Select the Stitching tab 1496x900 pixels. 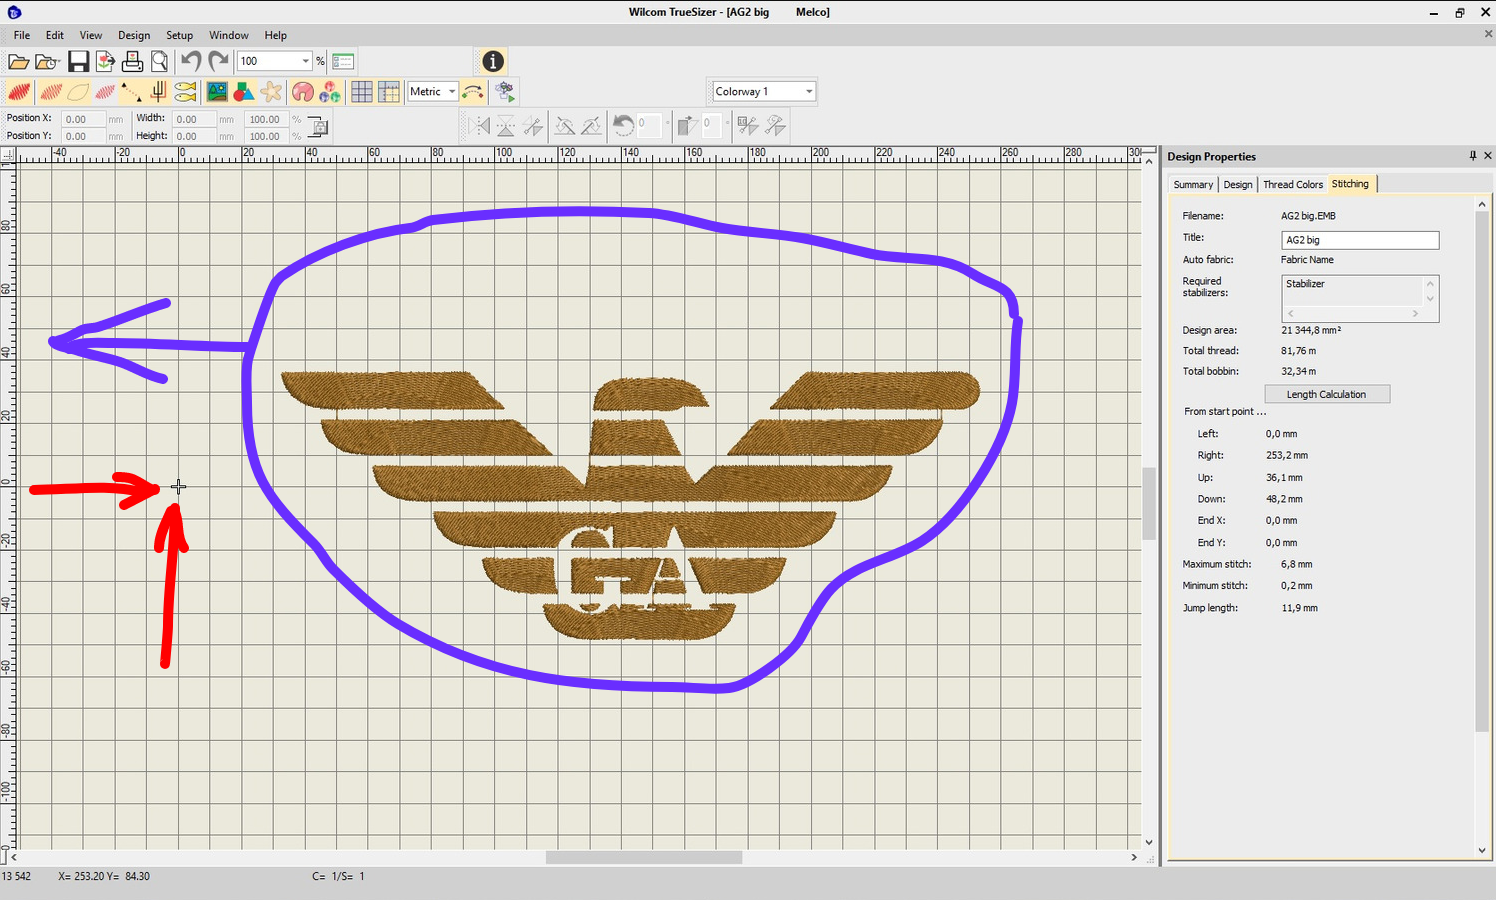click(x=1351, y=184)
